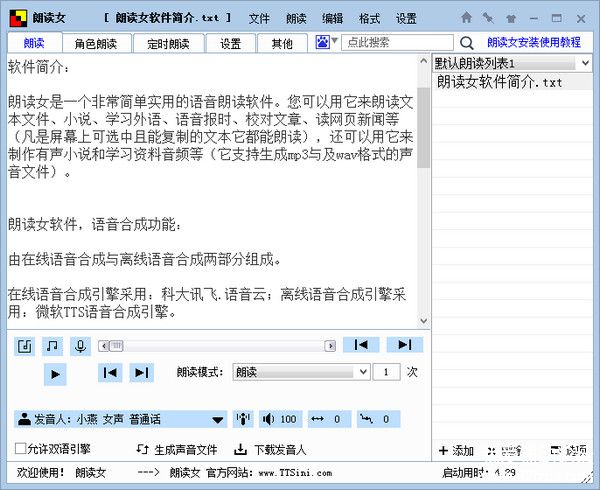Expand the 默认朗读列表1 dropdown

click(x=585, y=64)
